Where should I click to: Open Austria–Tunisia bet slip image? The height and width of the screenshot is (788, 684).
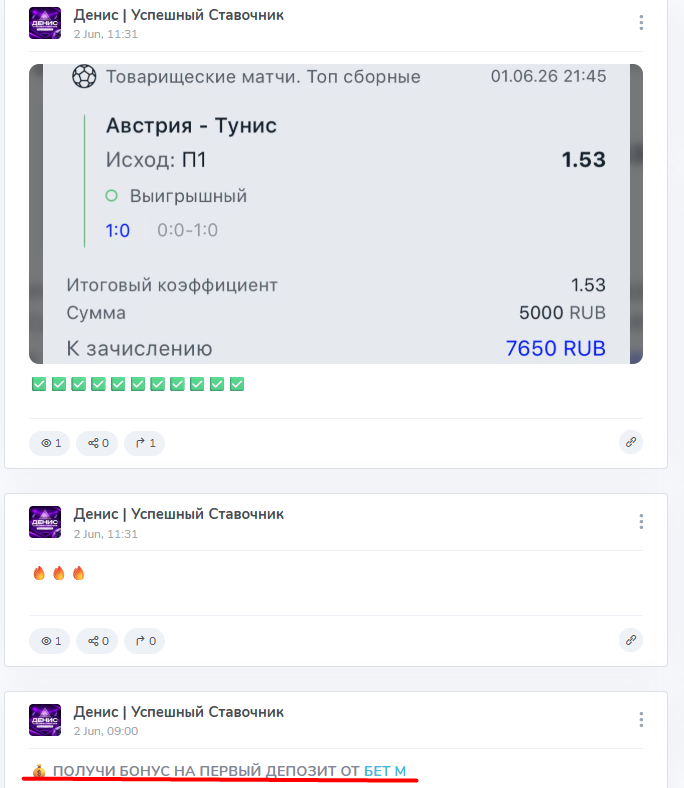click(x=336, y=214)
